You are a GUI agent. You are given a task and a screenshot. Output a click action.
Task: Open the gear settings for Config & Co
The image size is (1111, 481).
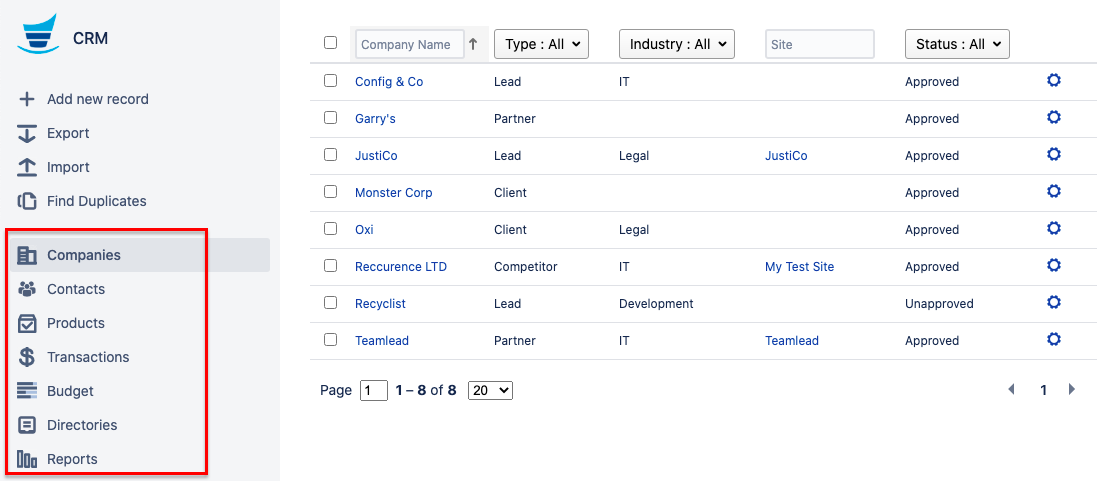(x=1053, y=81)
